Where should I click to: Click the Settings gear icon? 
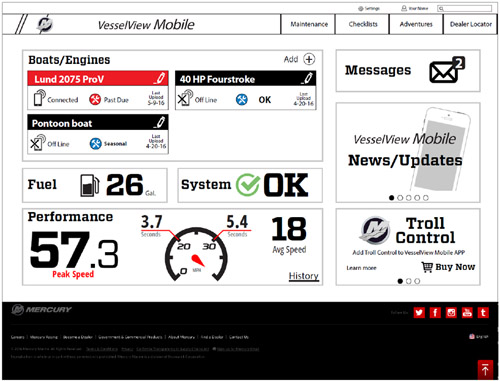coord(360,8)
